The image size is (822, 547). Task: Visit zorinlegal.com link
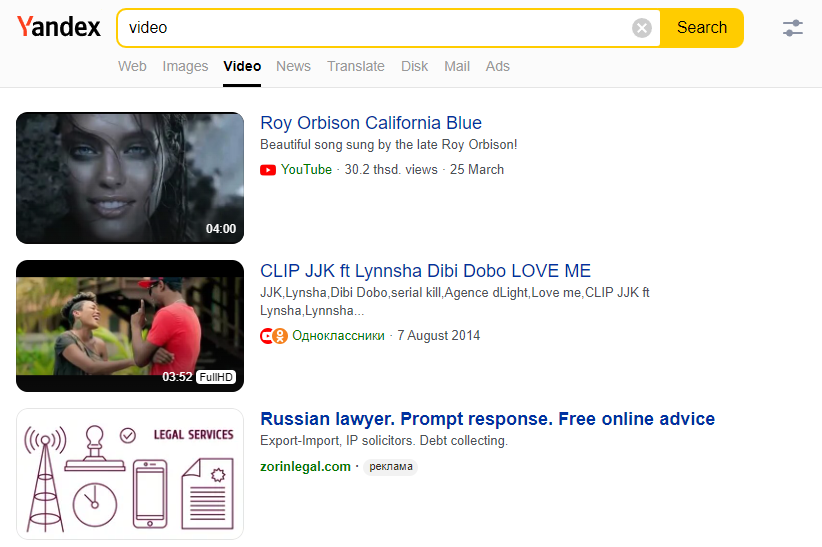pyautogui.click(x=305, y=466)
